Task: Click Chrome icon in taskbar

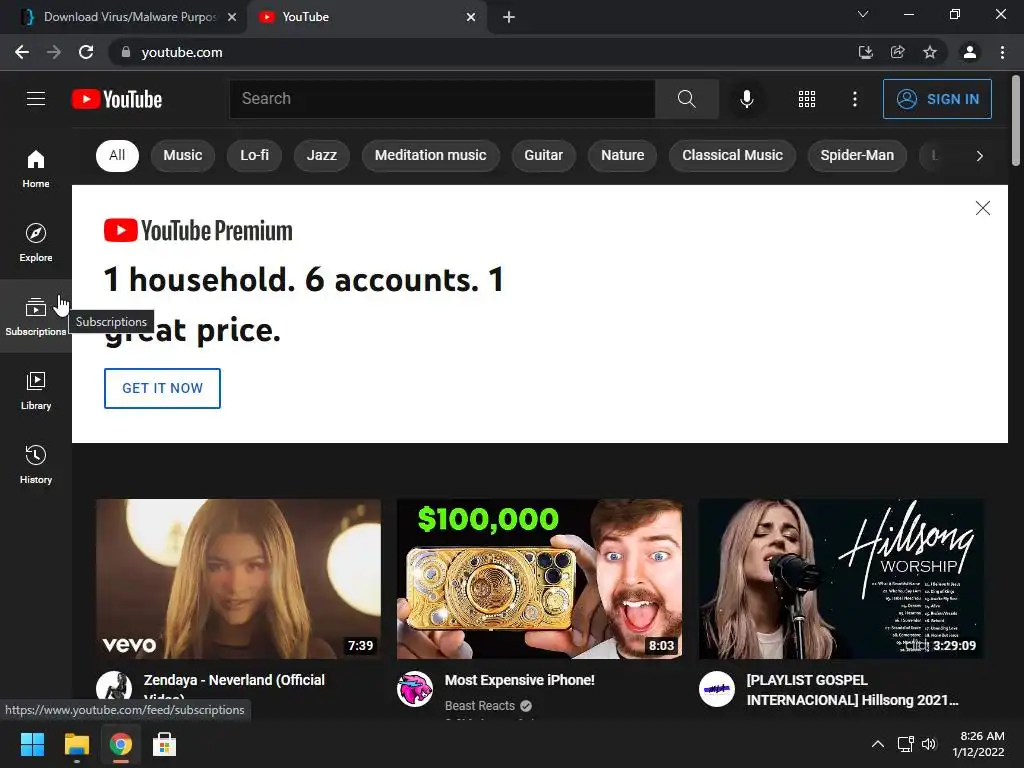Action: tap(120, 744)
